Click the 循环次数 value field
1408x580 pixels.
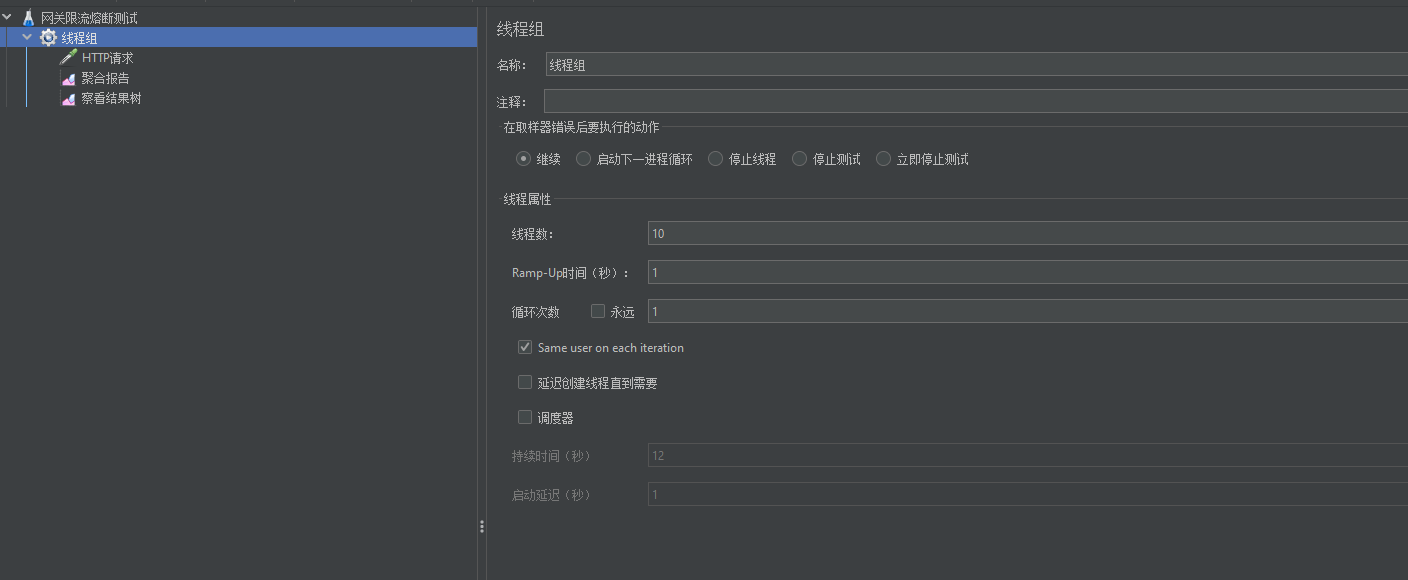pos(1028,311)
